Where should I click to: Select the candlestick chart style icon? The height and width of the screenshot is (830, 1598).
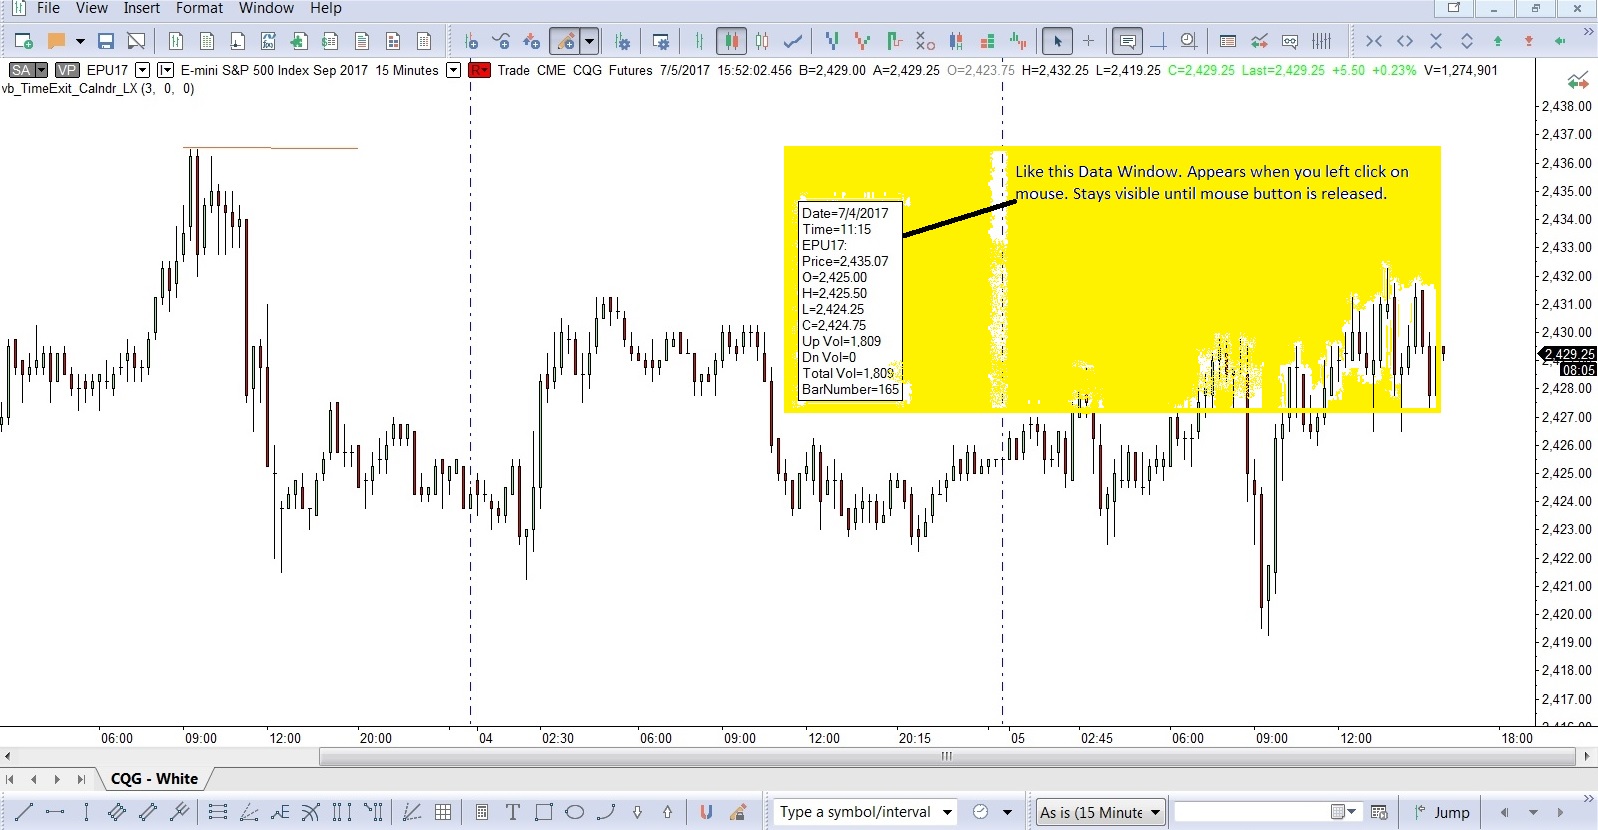pos(731,41)
